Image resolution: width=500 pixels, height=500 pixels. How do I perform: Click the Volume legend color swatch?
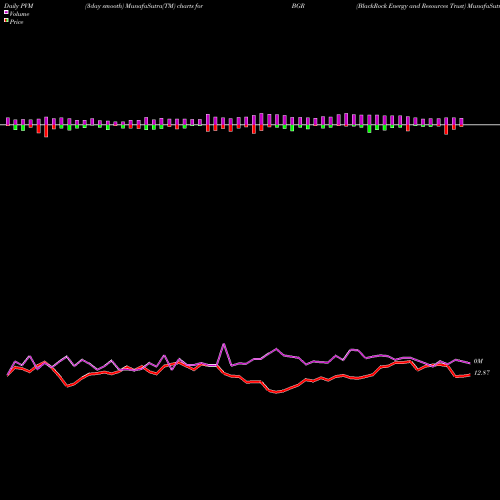click(6, 12)
